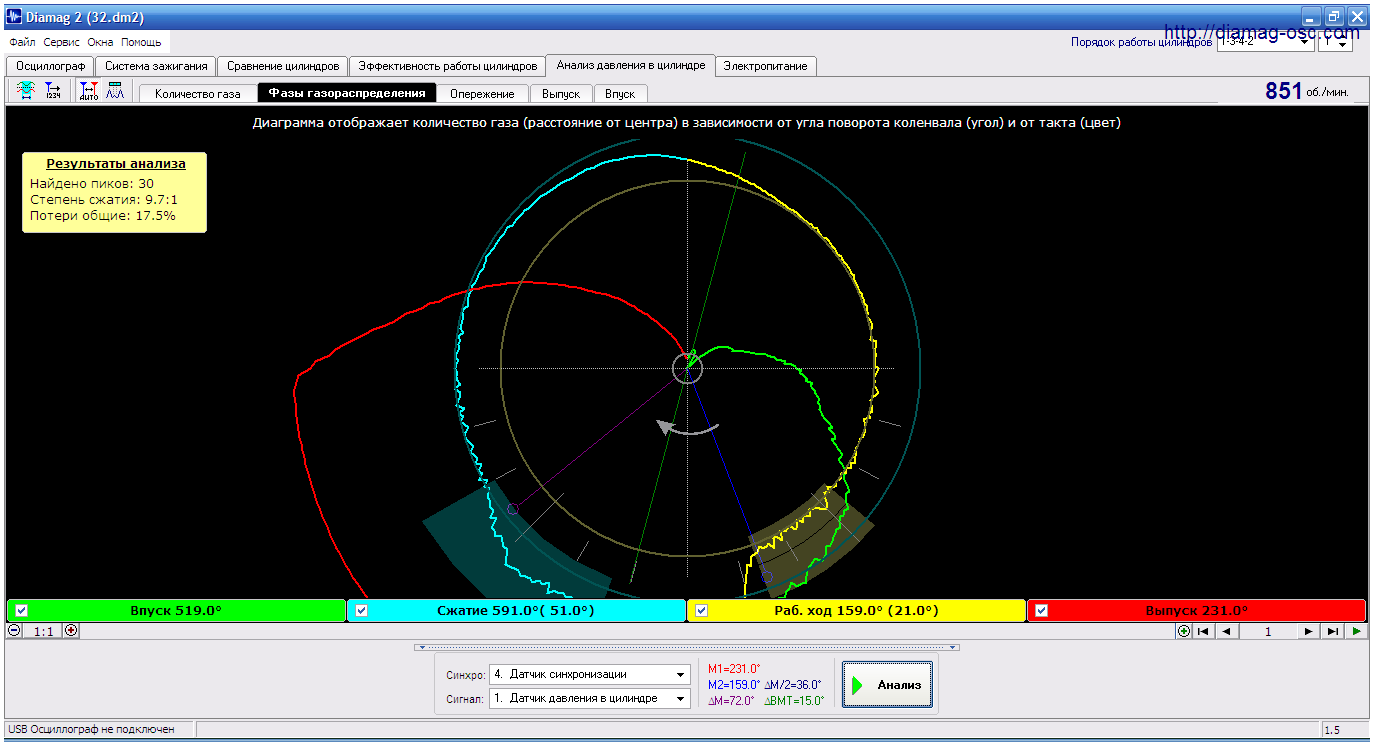Toggle the Раб. ход 159.0° checkbox
The image size is (1374, 742).
click(x=701, y=611)
